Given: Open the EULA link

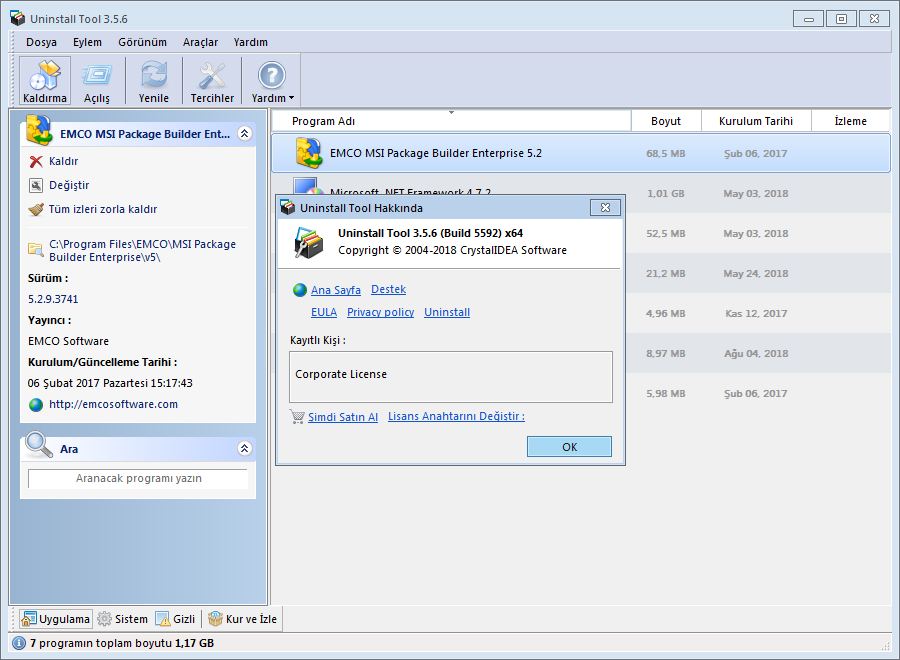Looking at the screenshot, I should pos(324,312).
